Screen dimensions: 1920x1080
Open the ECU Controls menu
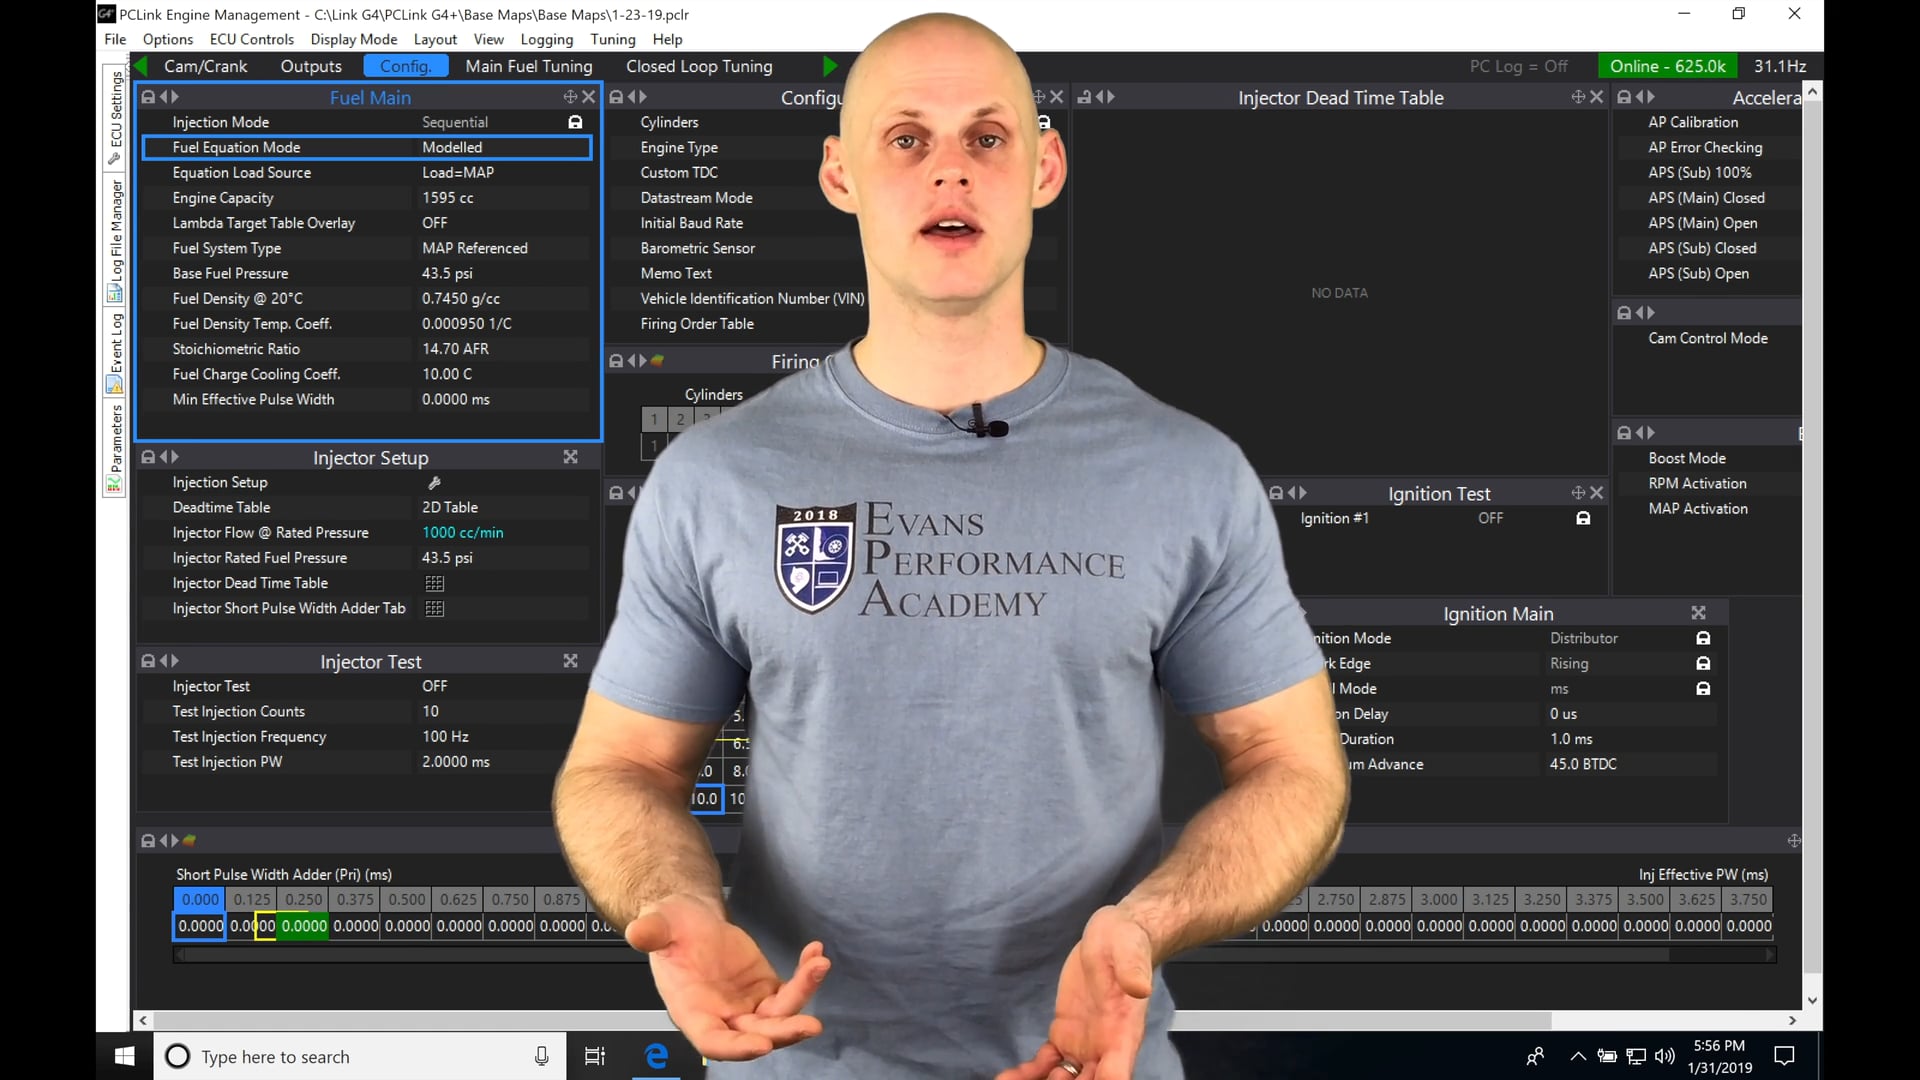251,39
